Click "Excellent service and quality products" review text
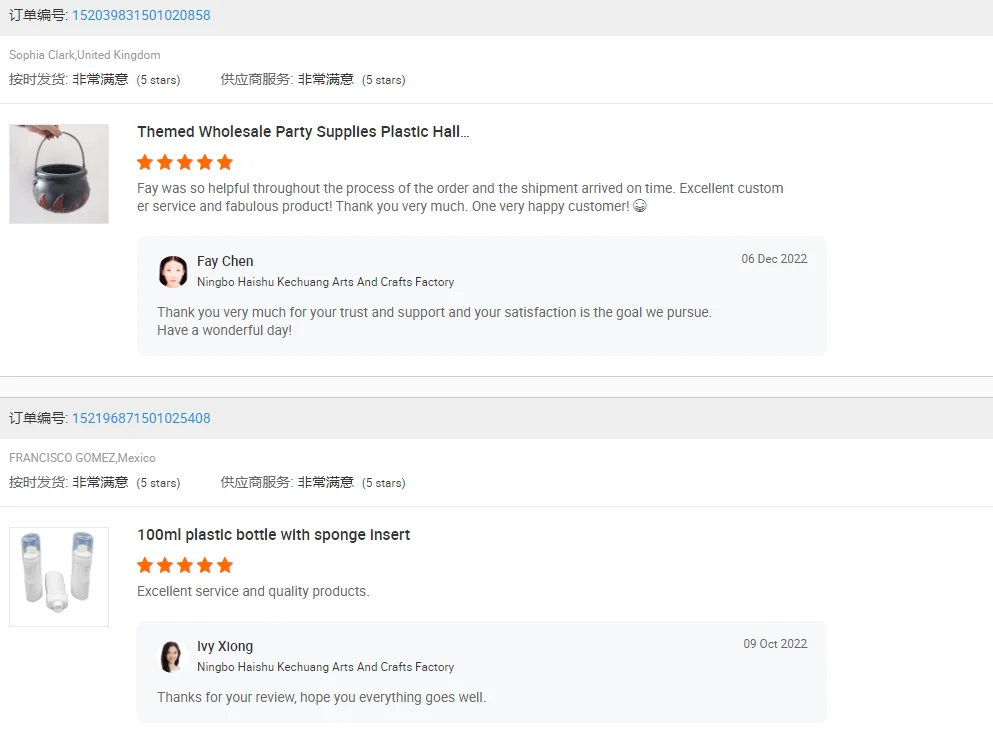This screenshot has height=740, width=993. coord(253,591)
